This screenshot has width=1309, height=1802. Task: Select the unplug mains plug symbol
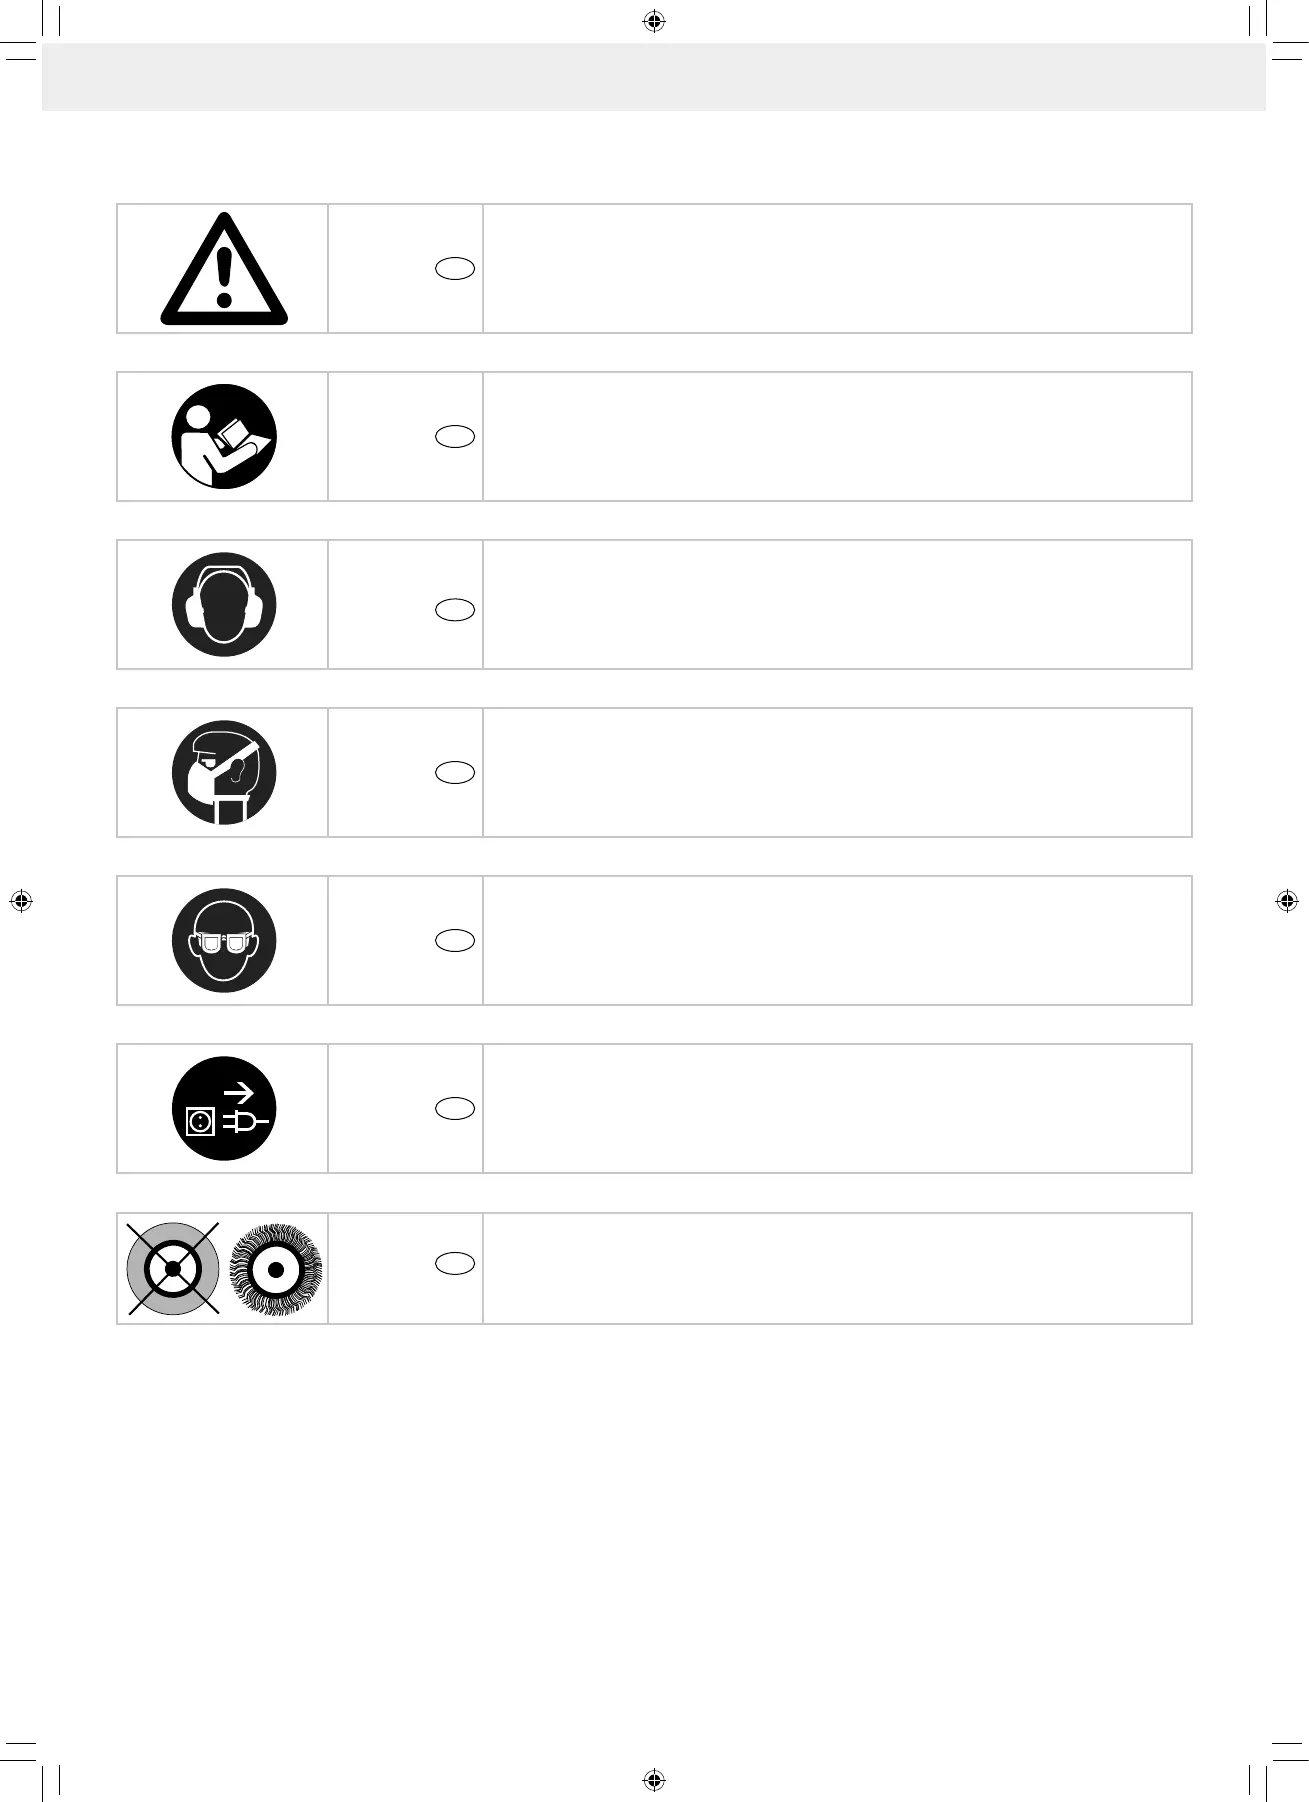(x=224, y=1108)
